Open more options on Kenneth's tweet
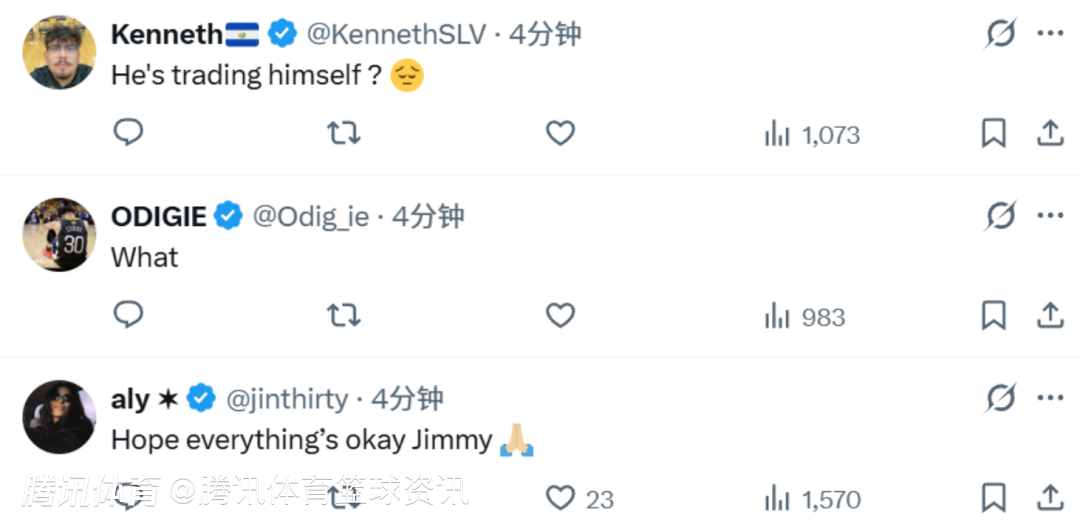 (1050, 34)
